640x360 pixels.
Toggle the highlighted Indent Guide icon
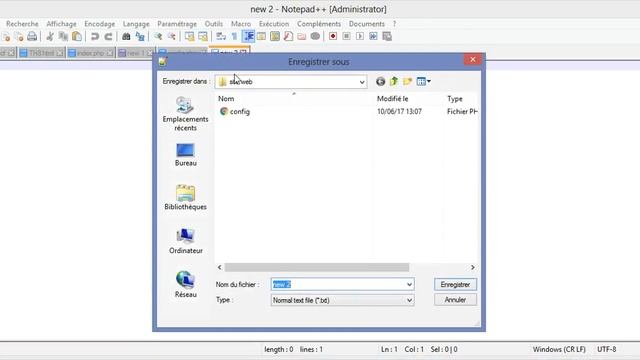pos(248,37)
